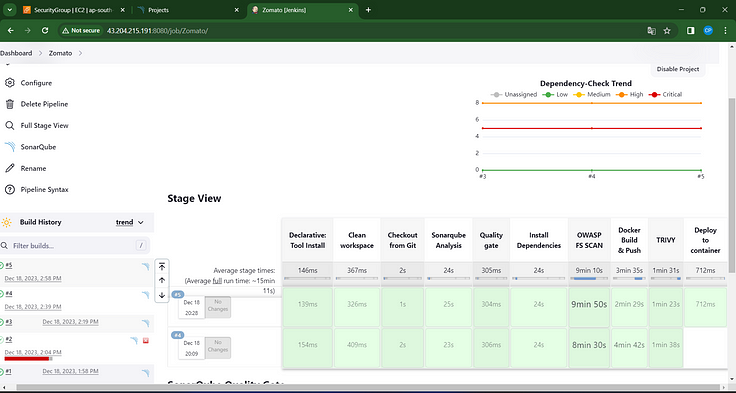The image size is (736, 393).
Task: Click build #4 date Dec 18, 2023, 2:39 PM
Action: pyautogui.click(x=33, y=307)
